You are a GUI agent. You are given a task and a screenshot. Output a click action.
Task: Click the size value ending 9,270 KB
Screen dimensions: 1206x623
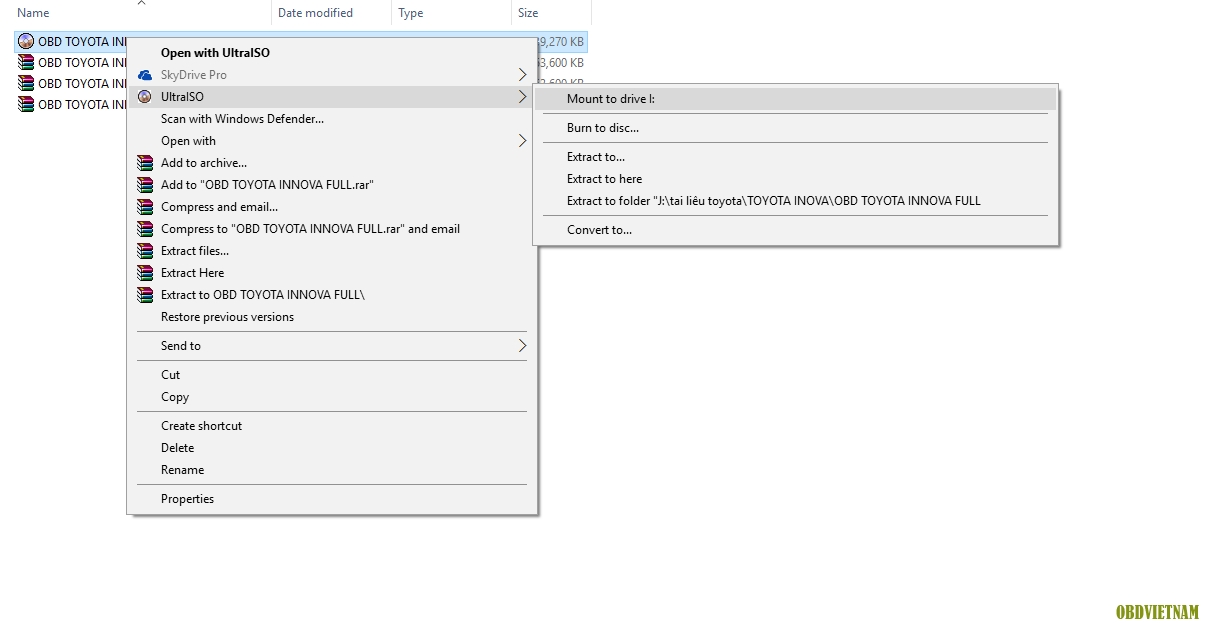point(561,42)
